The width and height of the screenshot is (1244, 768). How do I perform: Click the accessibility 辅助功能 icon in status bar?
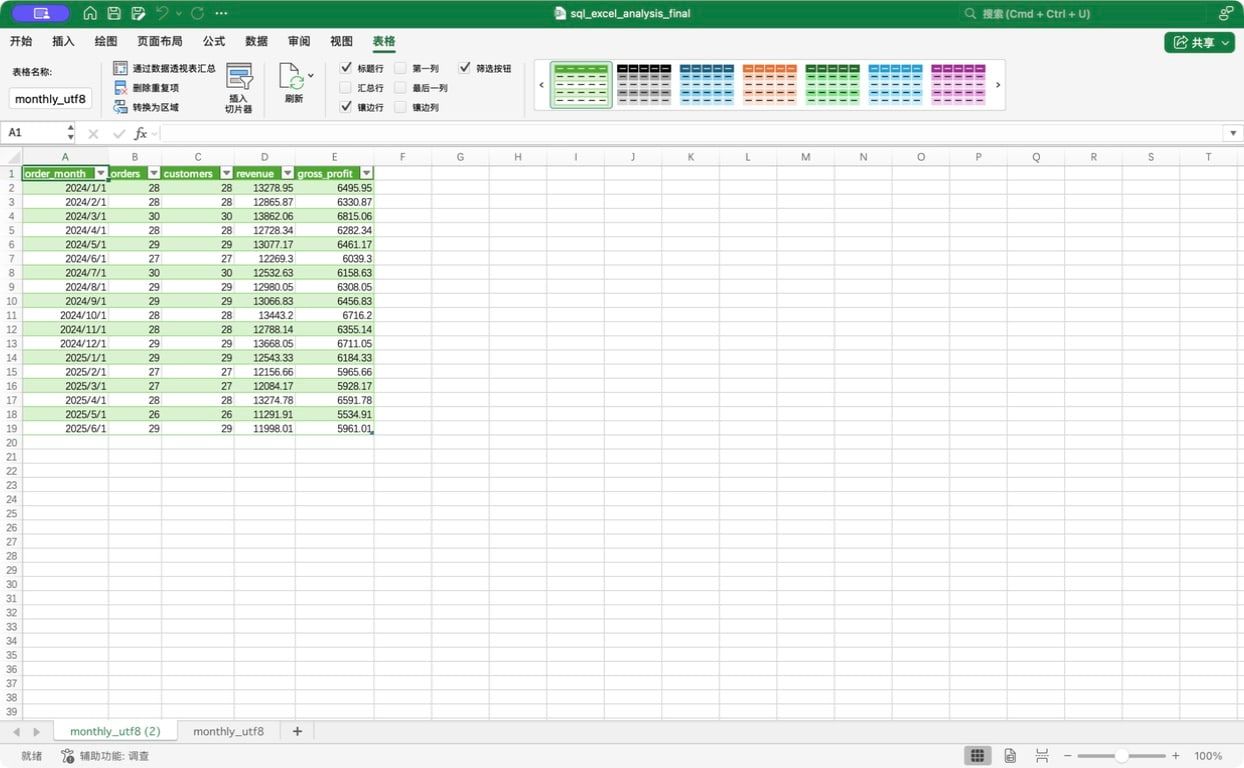67,756
